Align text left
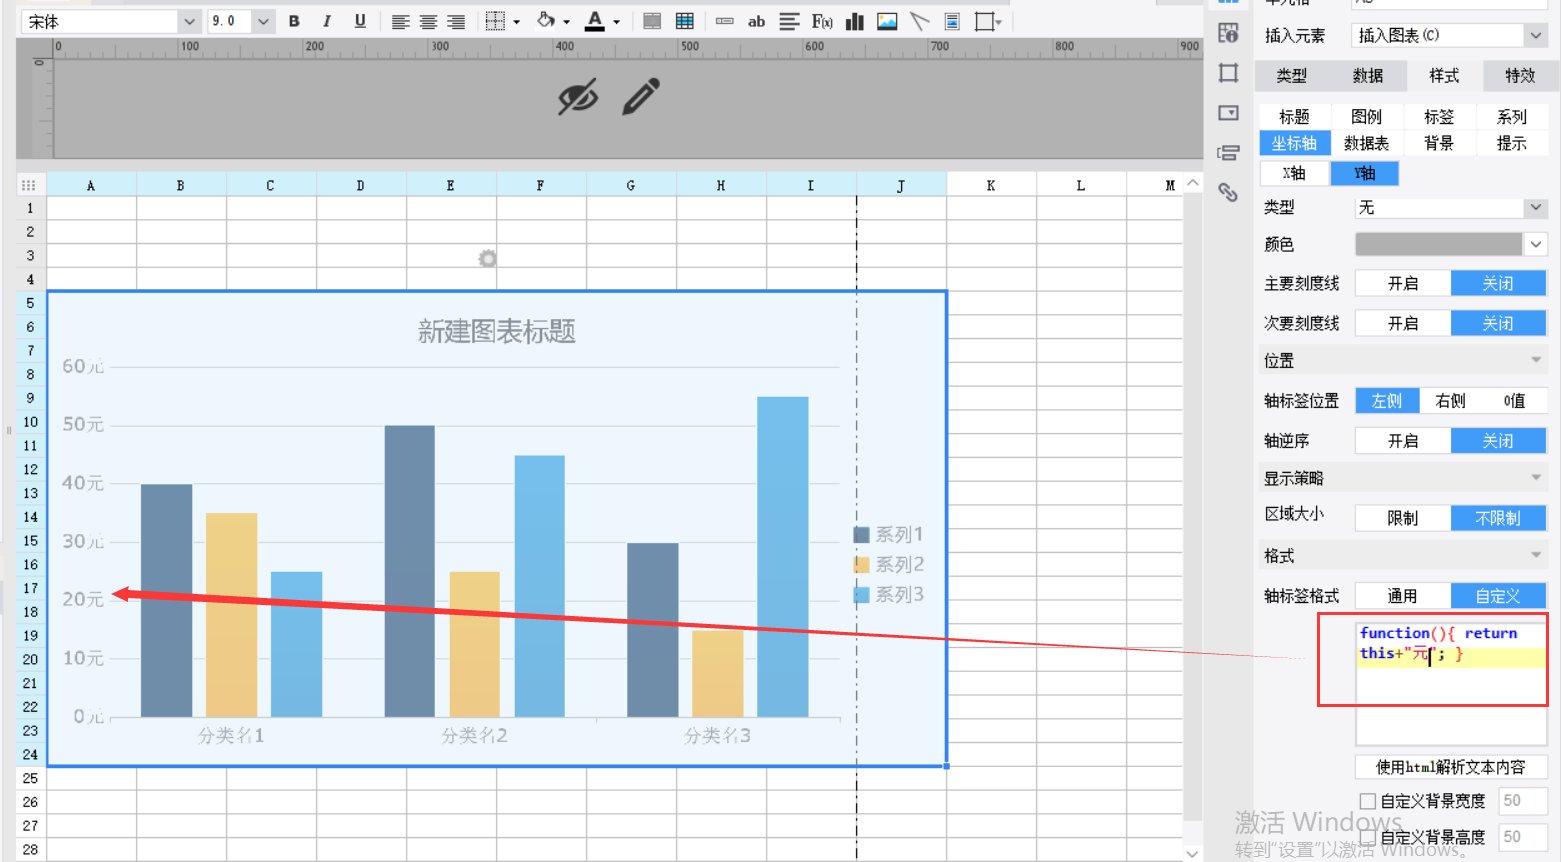 [400, 21]
